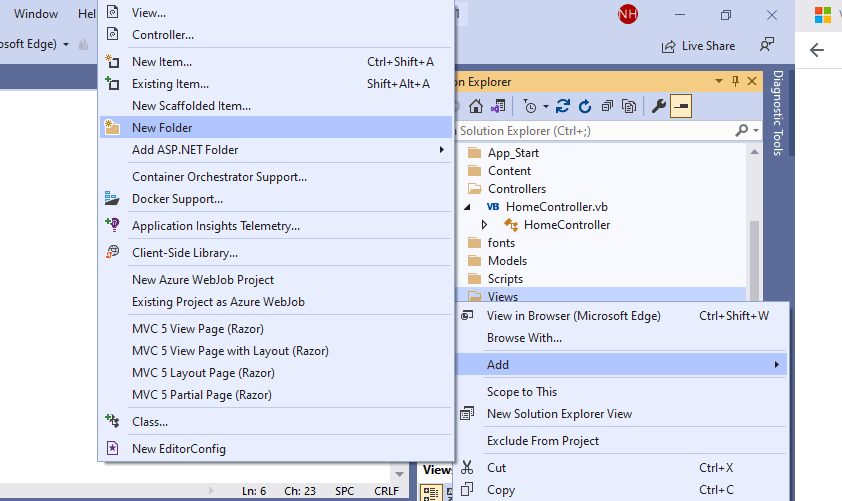Viewport: 842px width, 501px height.
Task: Select the Models folder
Action: 507,261
